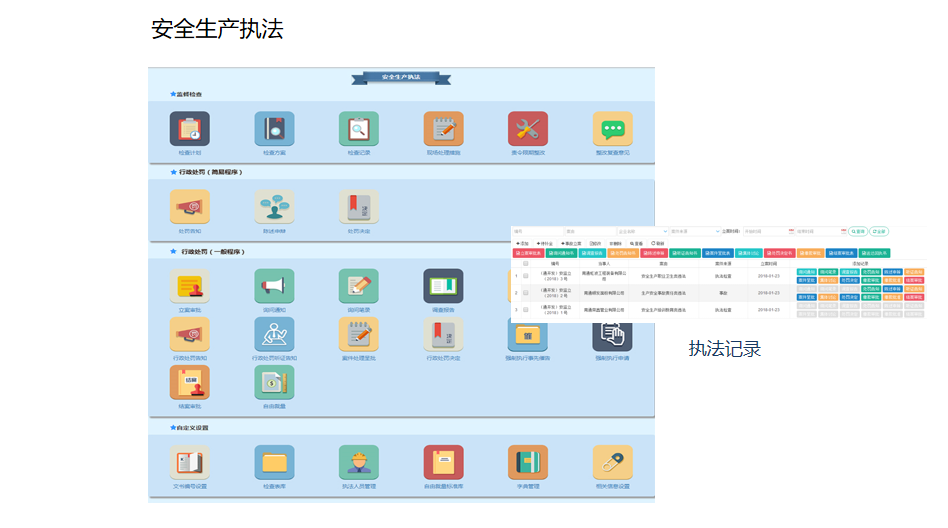The width and height of the screenshot is (948, 528).
Task: Click the 添加 toolbar item
Action: pos(523,243)
